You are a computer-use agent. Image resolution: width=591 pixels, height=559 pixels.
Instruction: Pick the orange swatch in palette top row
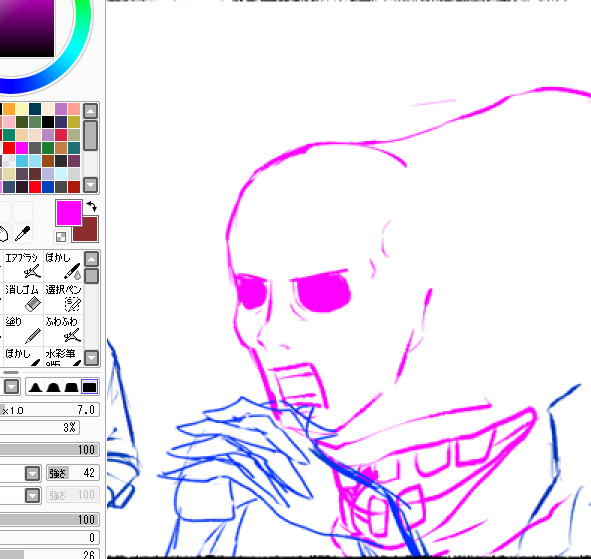[x=9, y=109]
